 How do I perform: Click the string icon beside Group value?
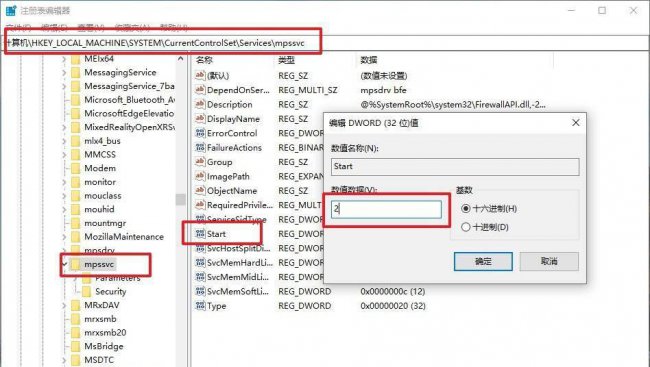pos(200,162)
